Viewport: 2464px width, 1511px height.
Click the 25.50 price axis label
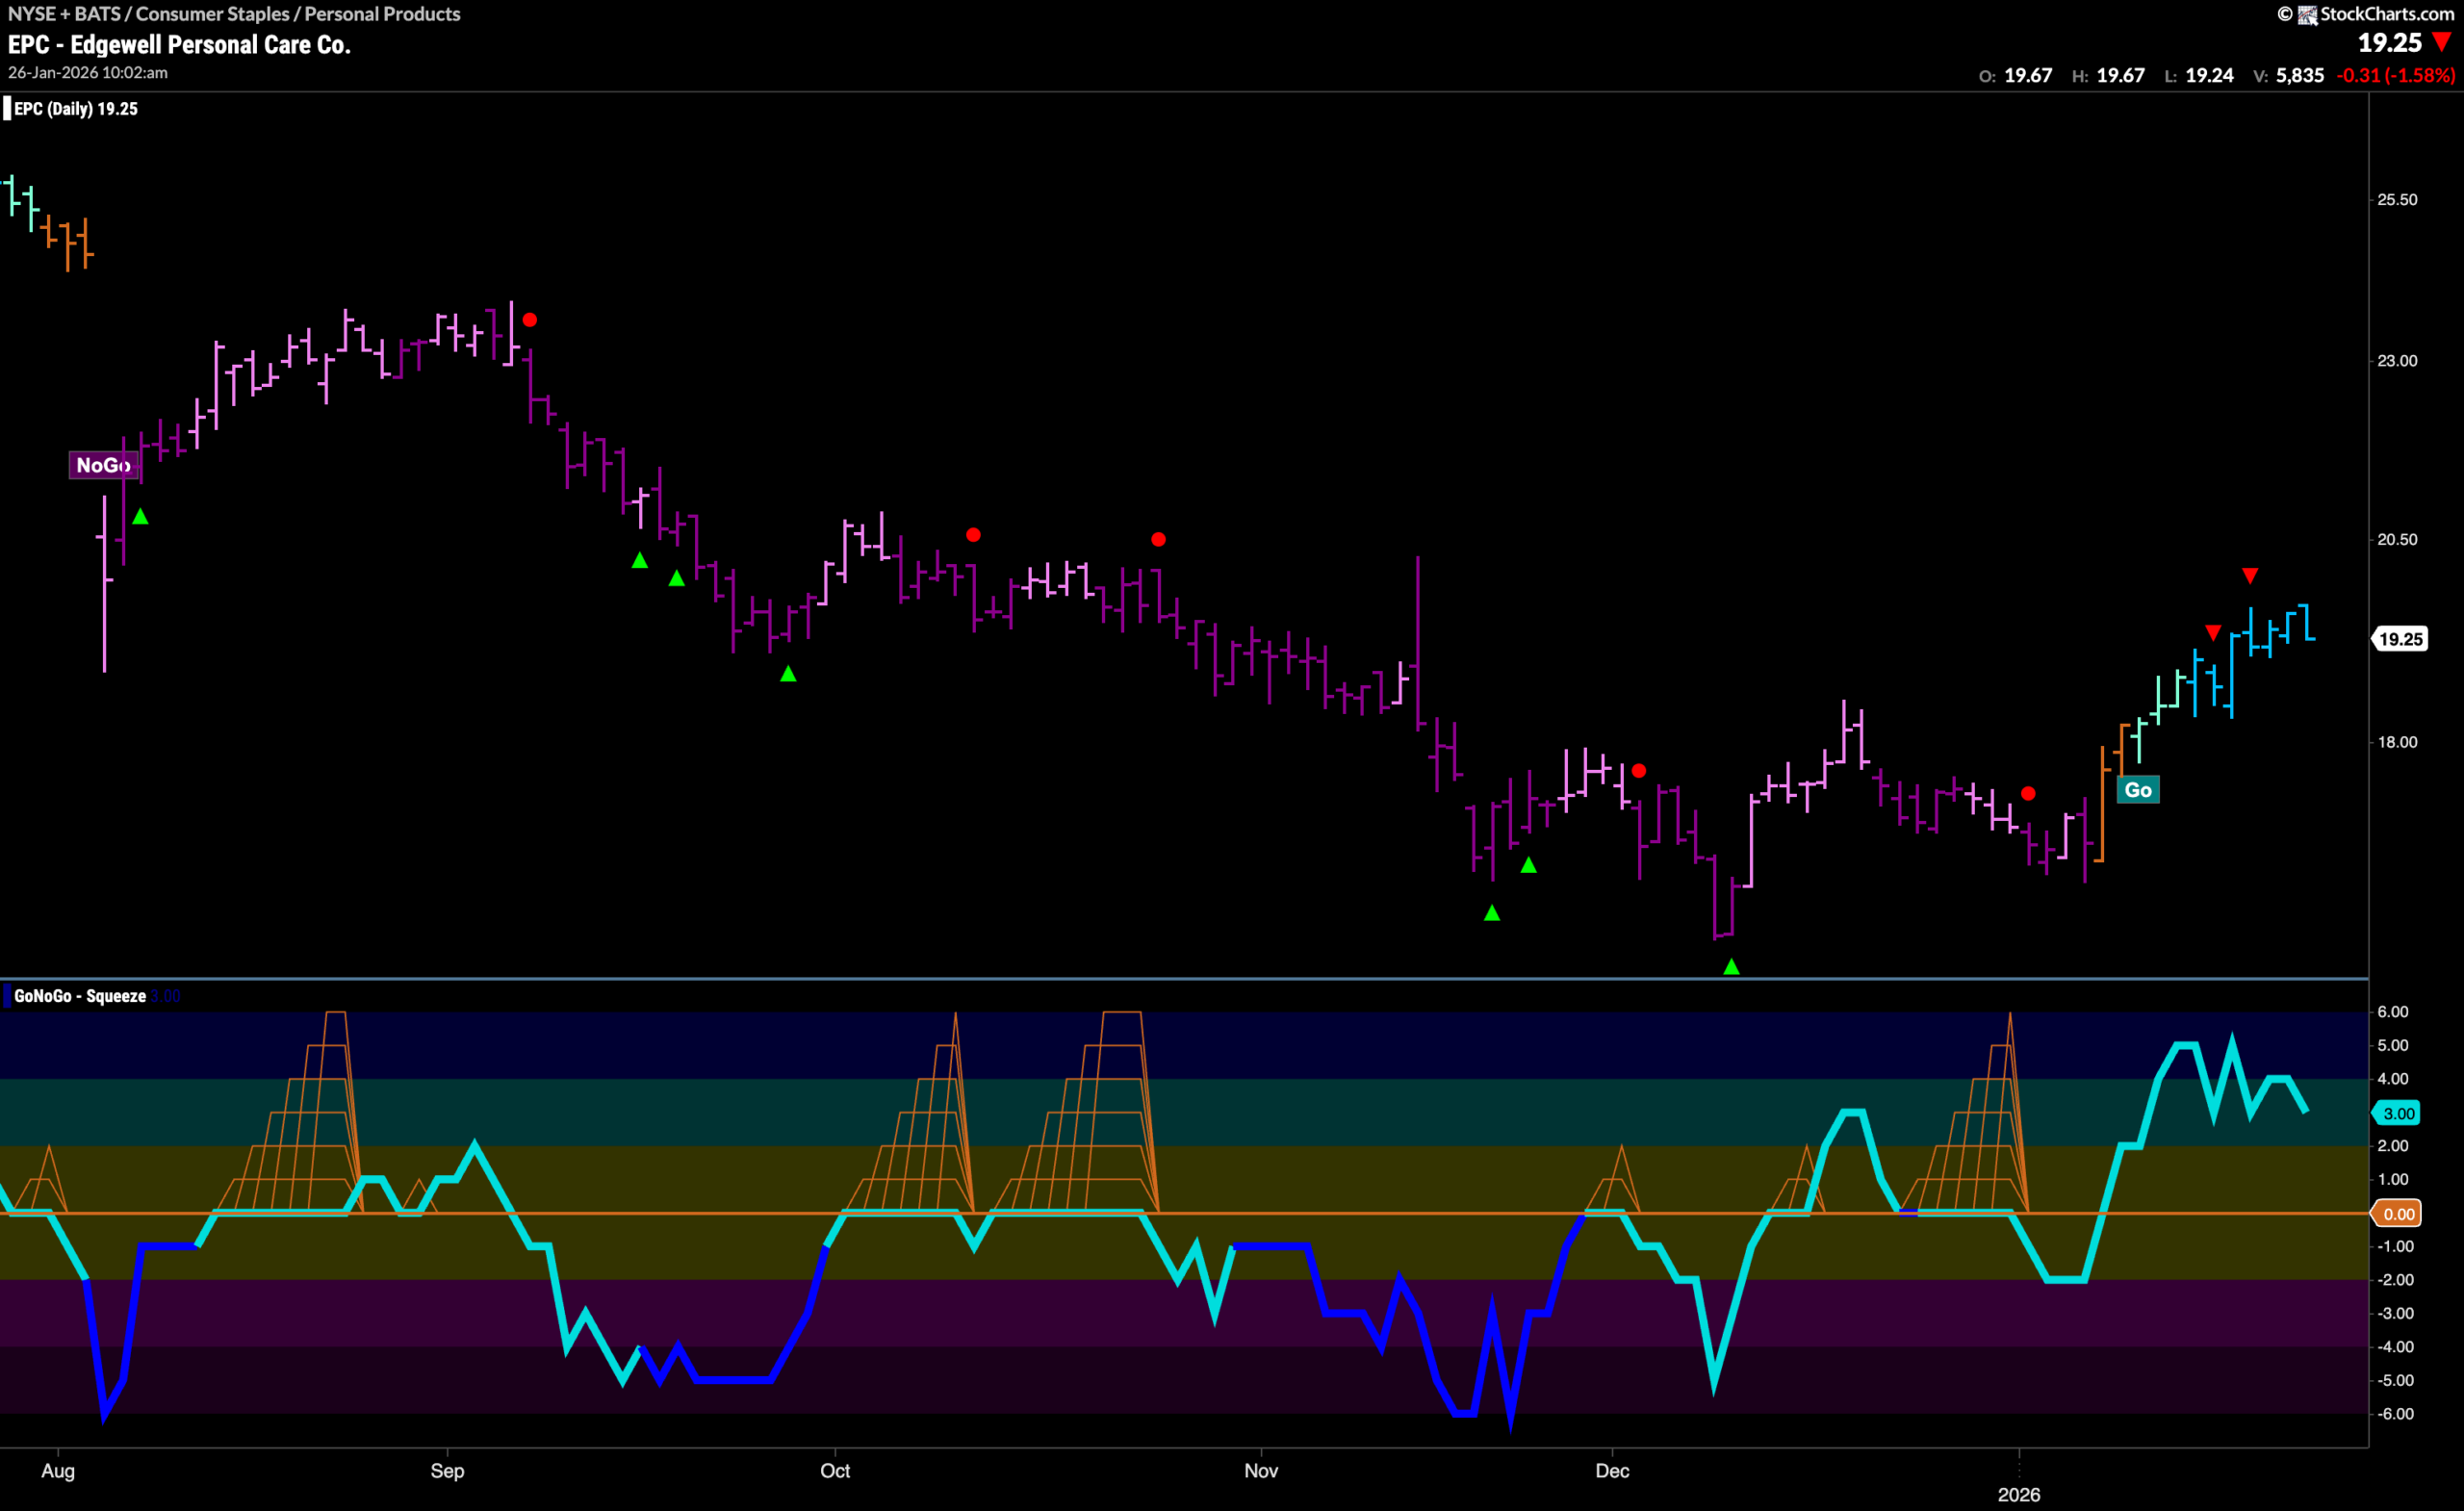point(2397,200)
